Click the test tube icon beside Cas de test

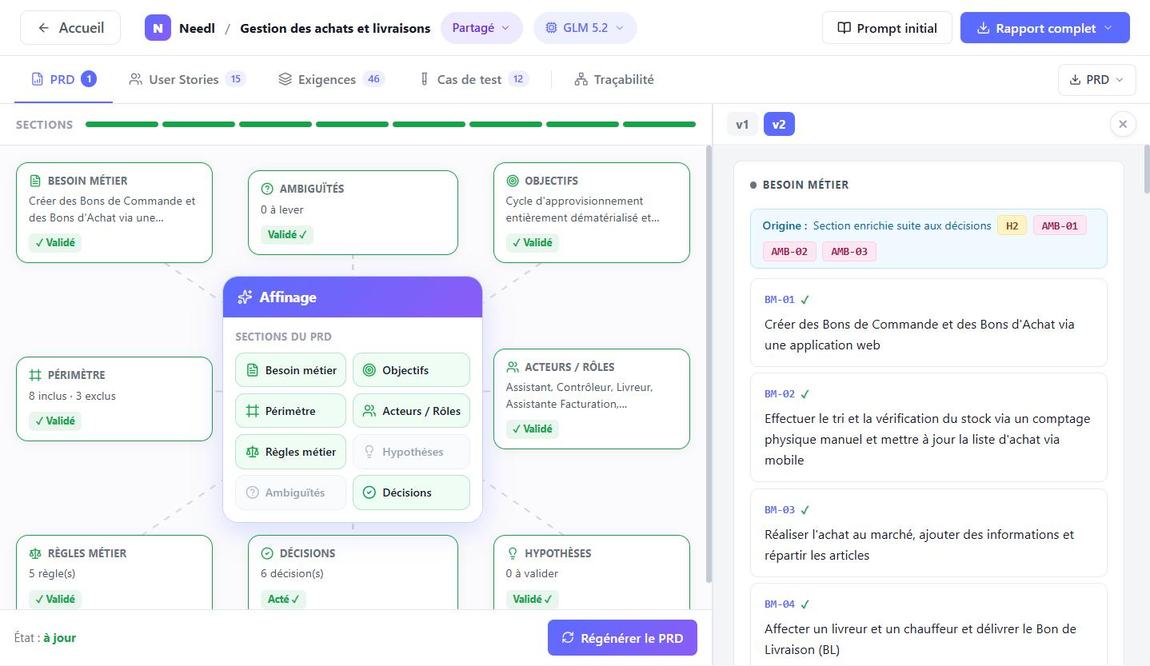[x=424, y=79]
